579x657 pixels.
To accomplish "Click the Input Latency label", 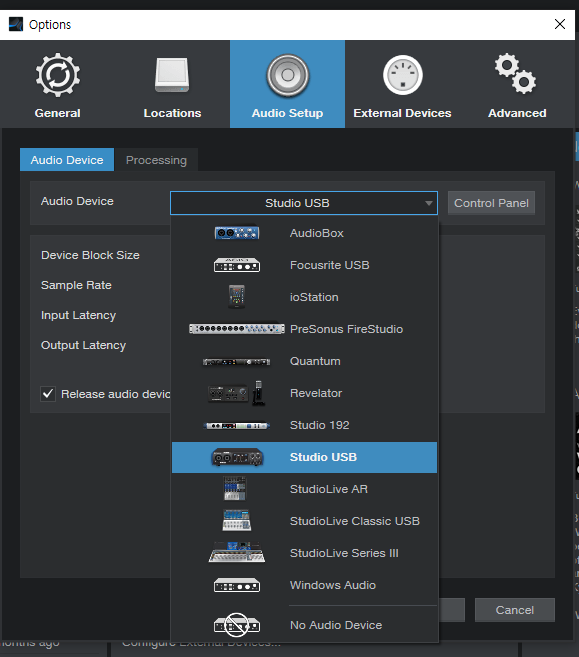I will click(x=78, y=315).
